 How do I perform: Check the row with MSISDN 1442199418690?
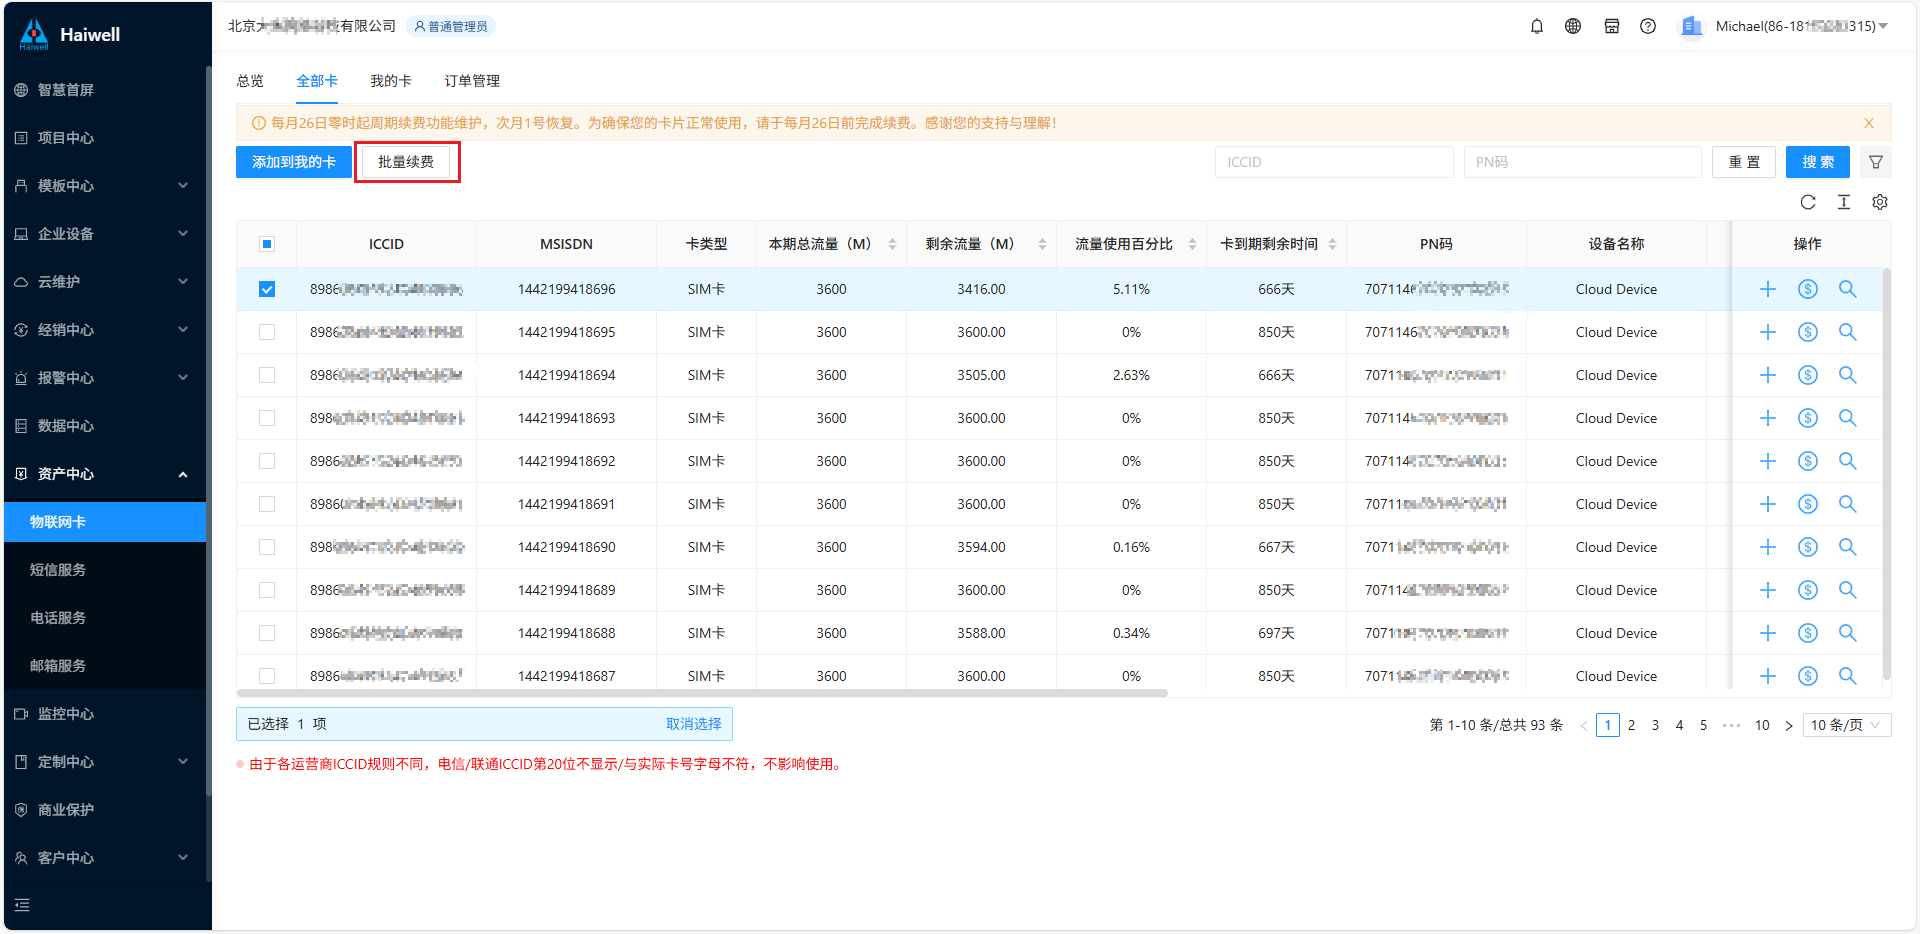click(x=267, y=547)
